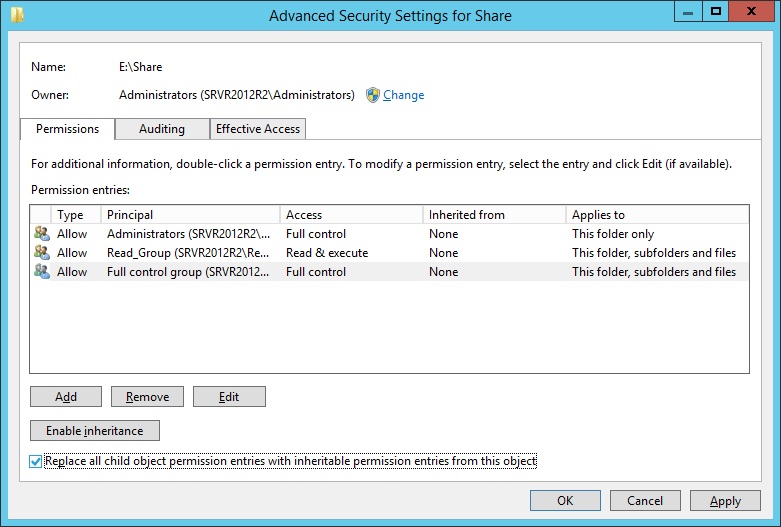Sort by the Inherited from column header
The width and height of the screenshot is (781, 527).
point(493,215)
